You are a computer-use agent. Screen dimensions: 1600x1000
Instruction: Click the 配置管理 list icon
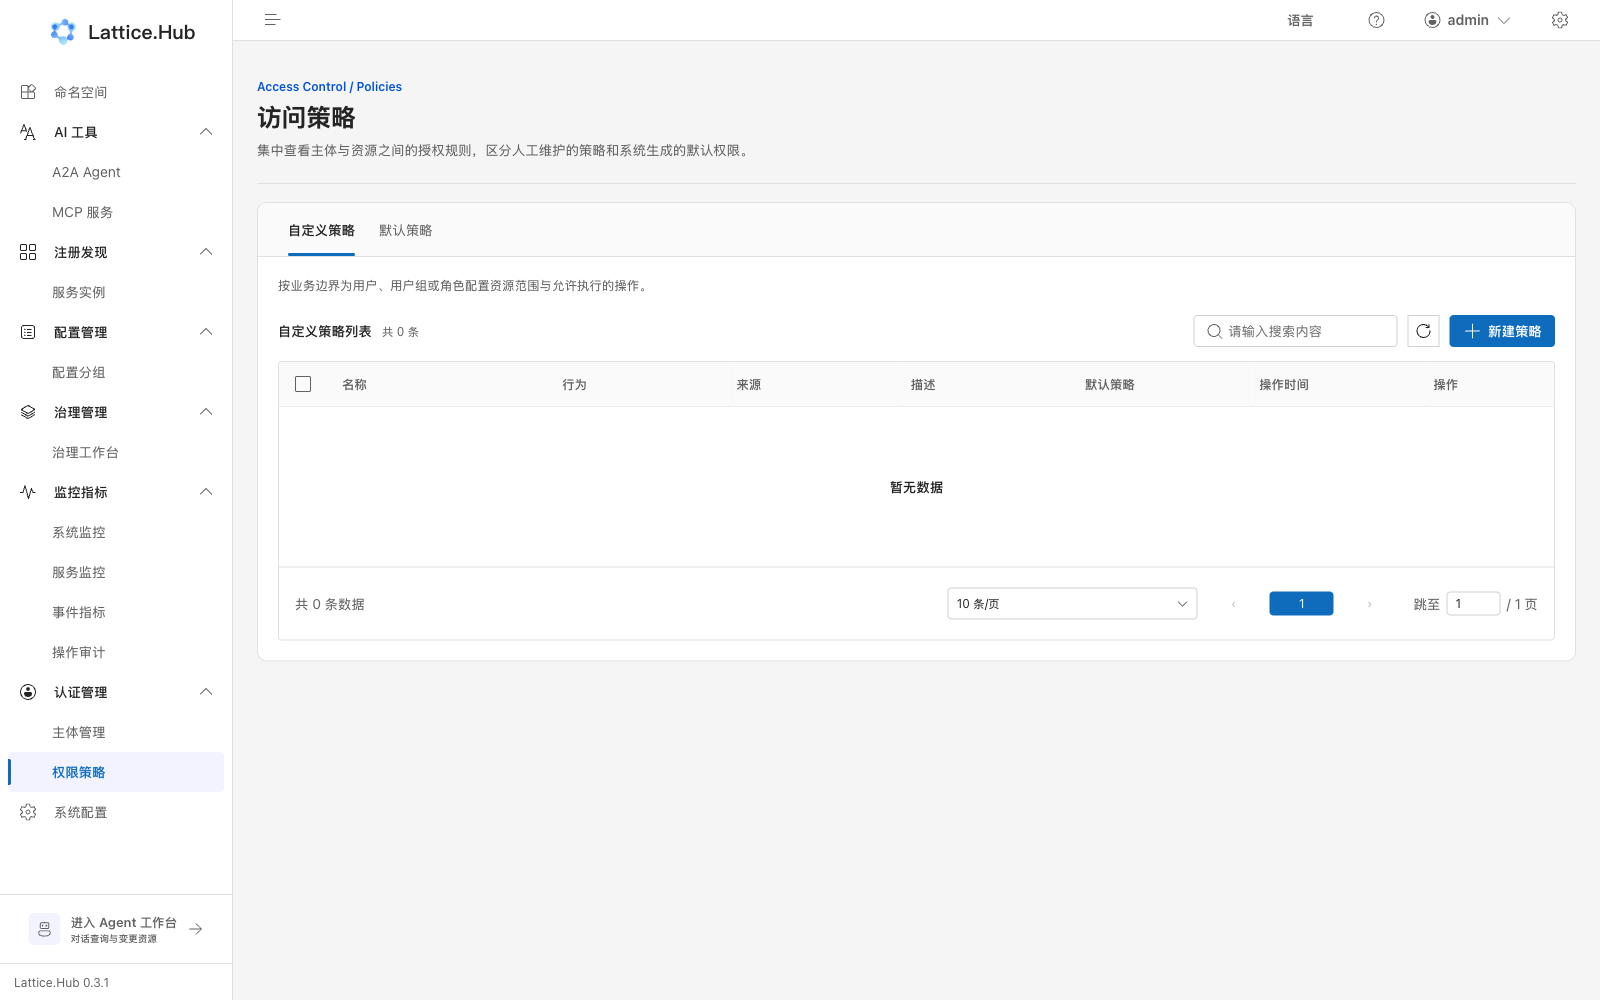tap(28, 332)
